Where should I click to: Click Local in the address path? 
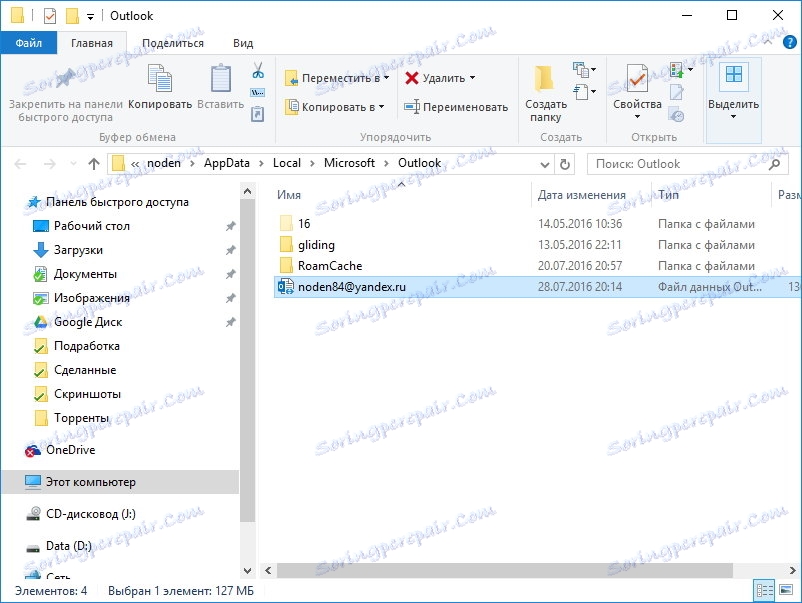coord(286,163)
